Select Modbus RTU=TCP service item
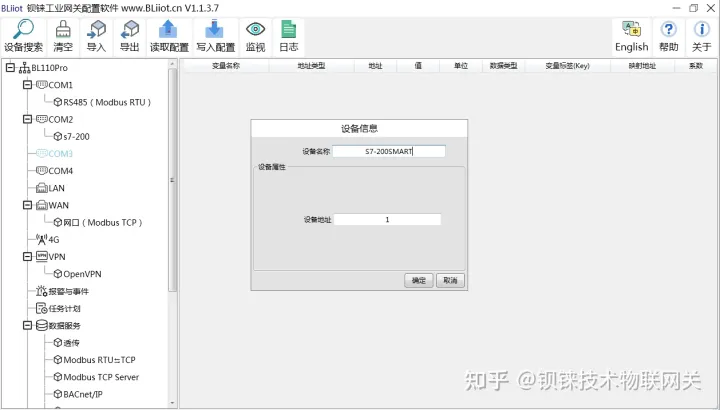The image size is (720, 410). tap(95, 359)
